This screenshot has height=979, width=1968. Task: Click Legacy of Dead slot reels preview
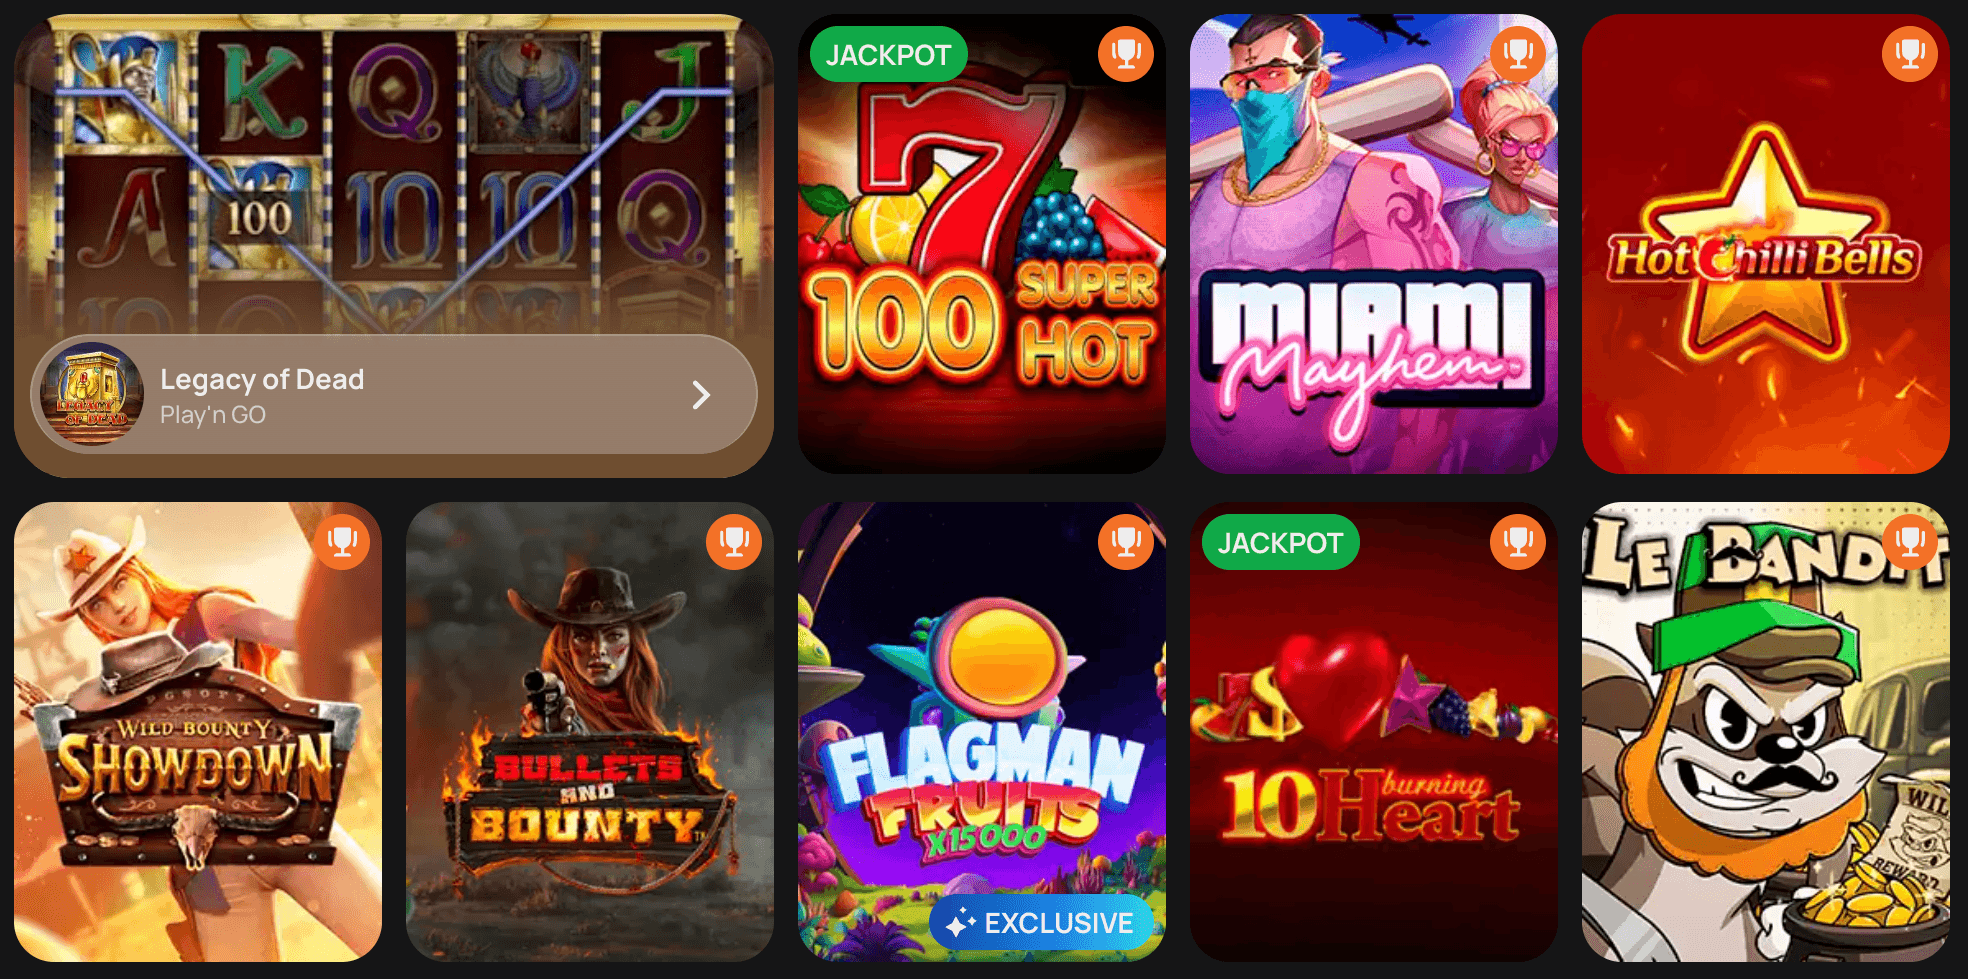click(394, 175)
